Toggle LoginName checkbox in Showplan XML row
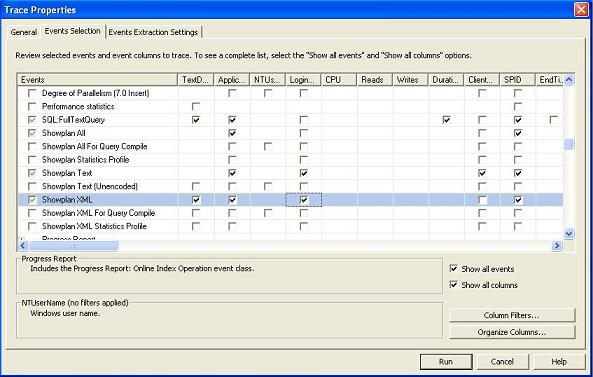Viewport: 593px width, 377px height. point(304,200)
